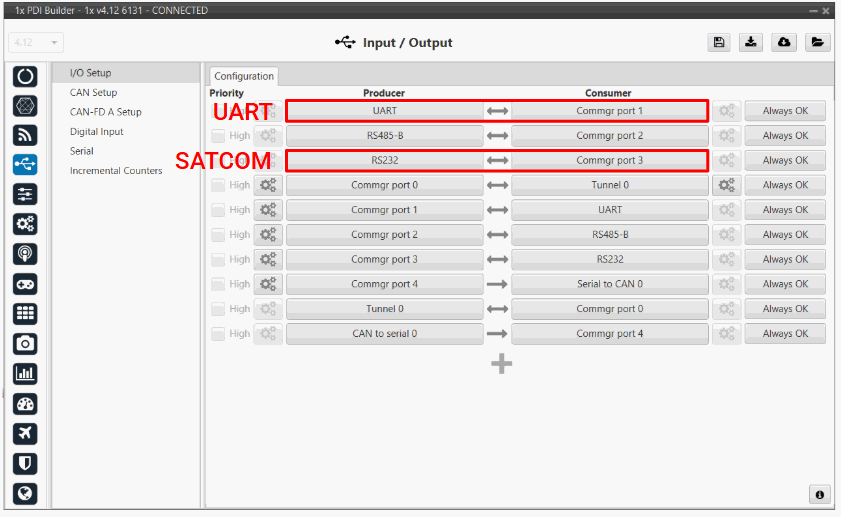Screen dimensions: 841x517
Task: Check High priority for CAN to serial 0
Action: point(218,334)
